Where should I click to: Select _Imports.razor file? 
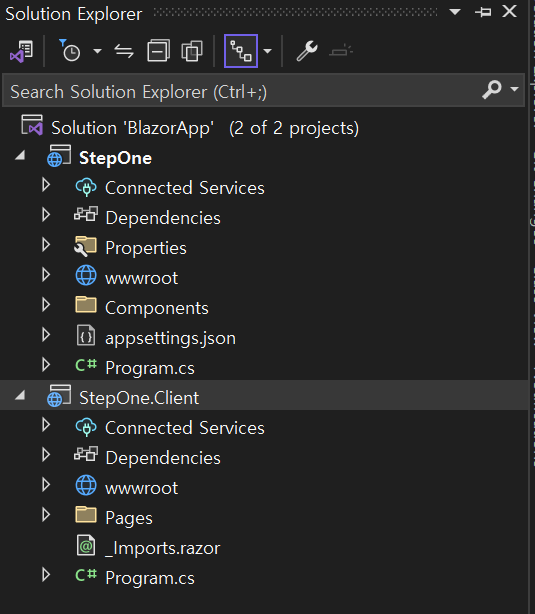click(x=163, y=548)
